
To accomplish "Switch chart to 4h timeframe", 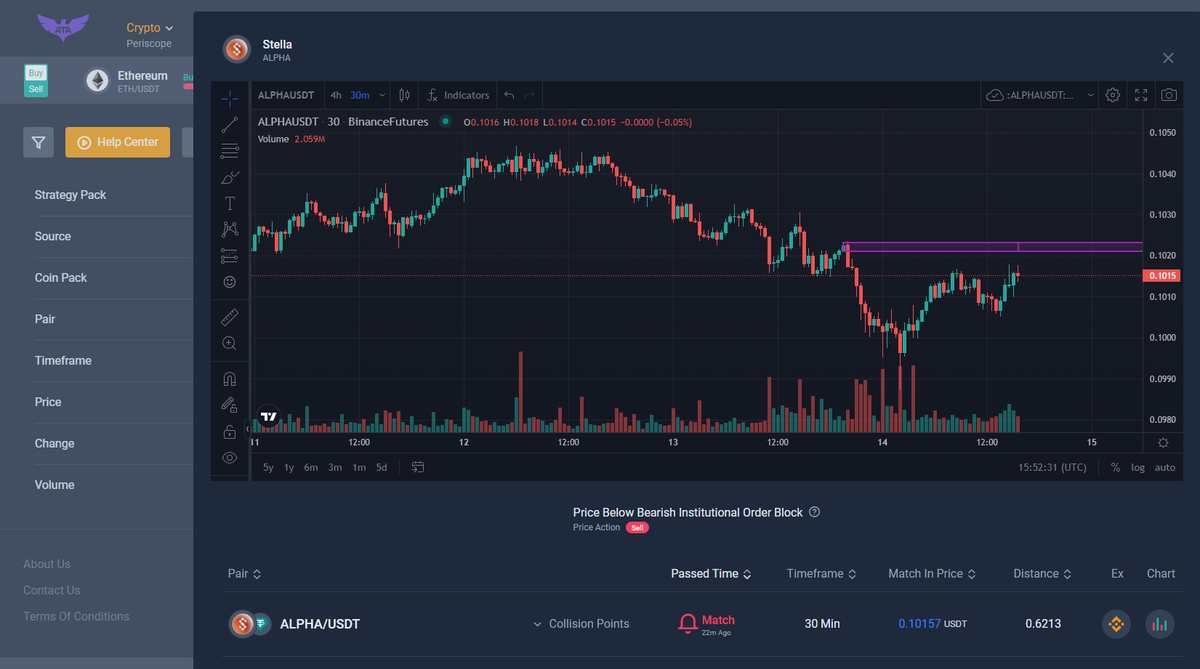I will 336,95.
